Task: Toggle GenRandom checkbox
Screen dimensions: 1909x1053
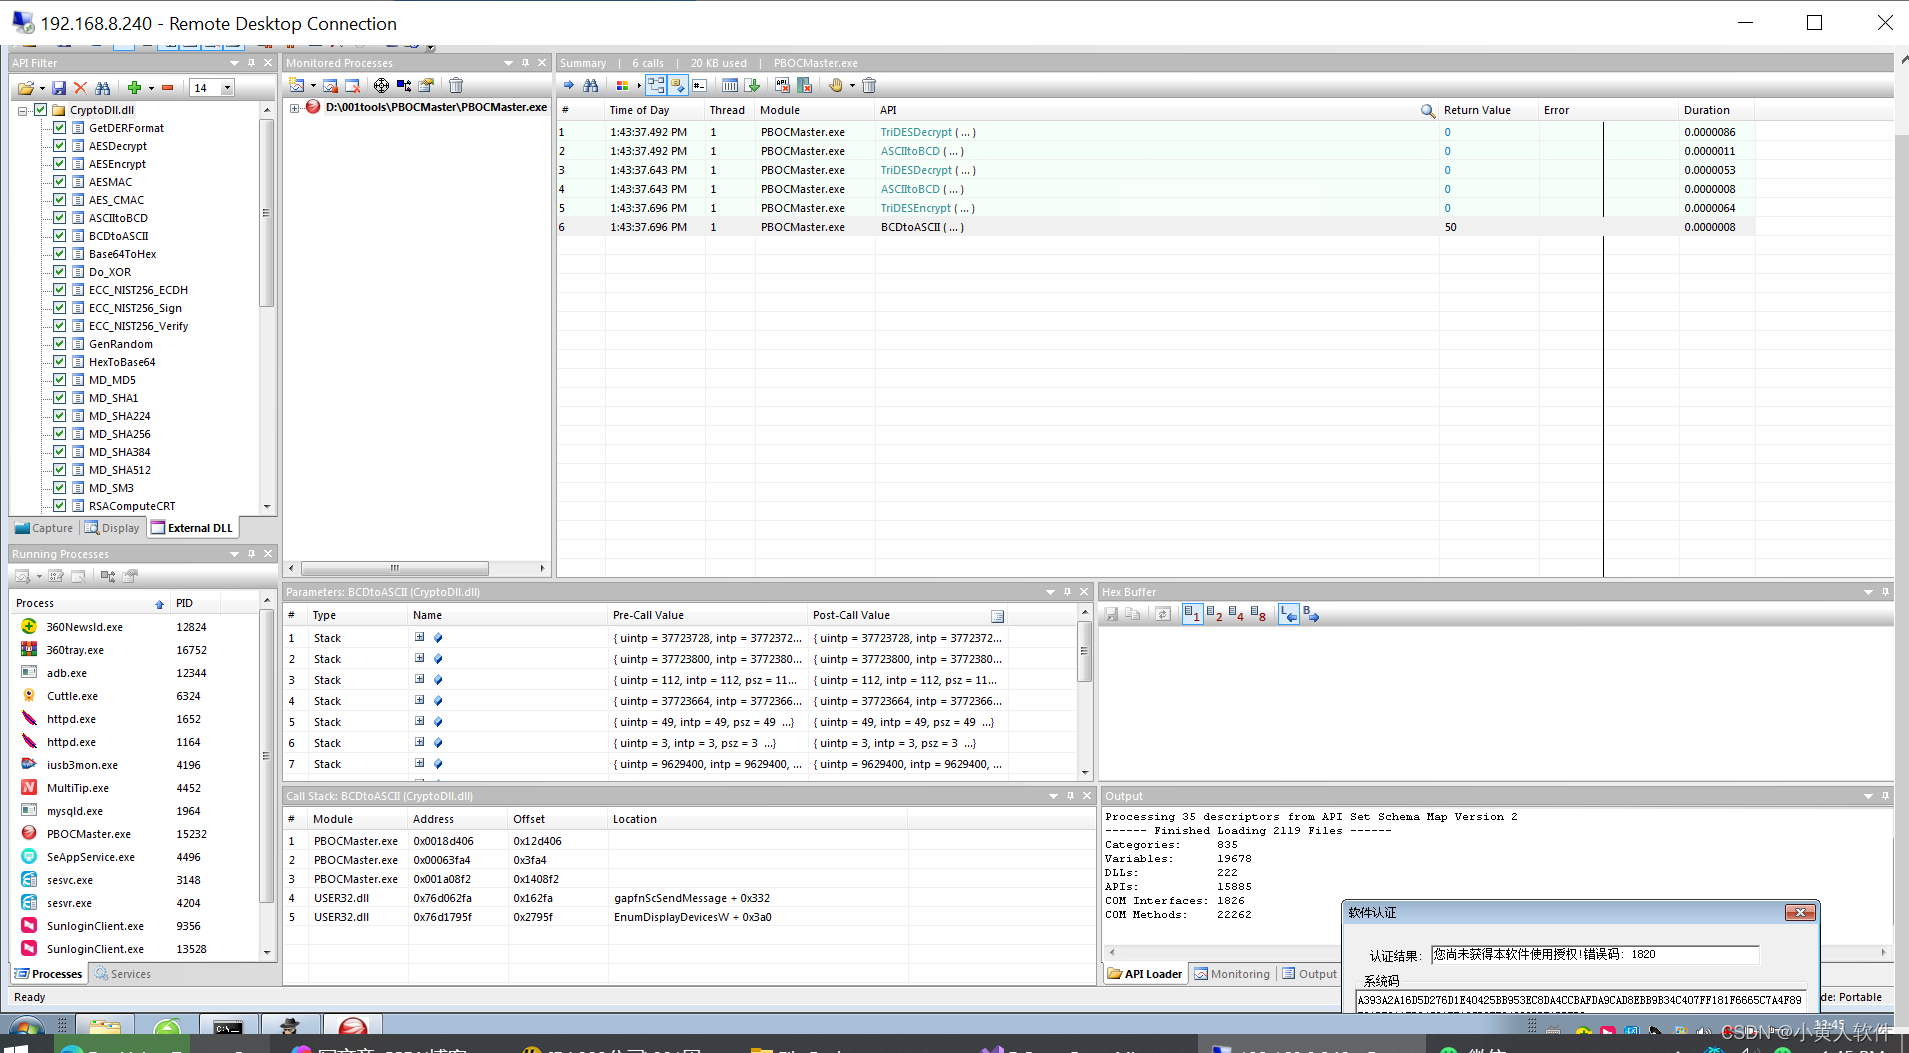Action: pos(59,344)
